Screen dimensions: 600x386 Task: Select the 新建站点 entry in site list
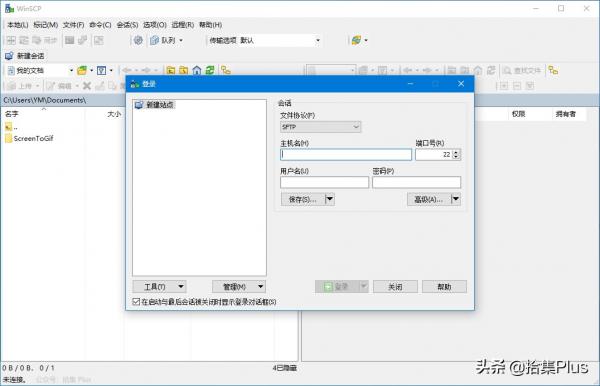pos(155,105)
